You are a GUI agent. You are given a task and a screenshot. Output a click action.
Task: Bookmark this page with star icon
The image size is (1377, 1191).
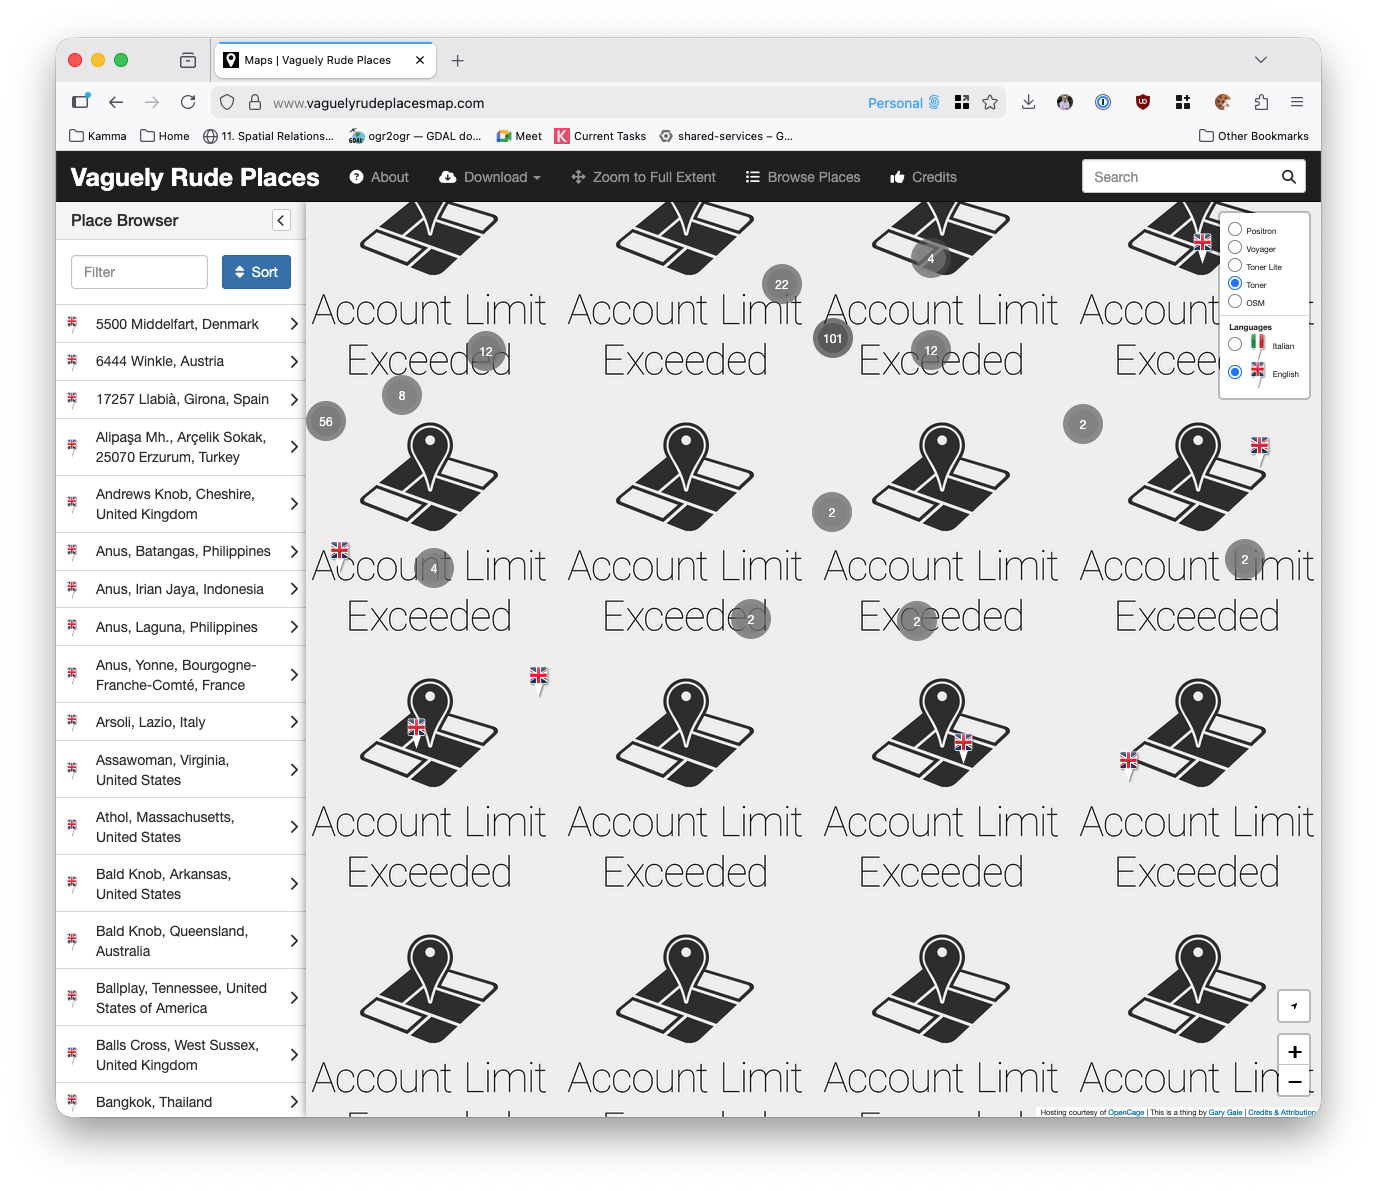click(x=990, y=102)
